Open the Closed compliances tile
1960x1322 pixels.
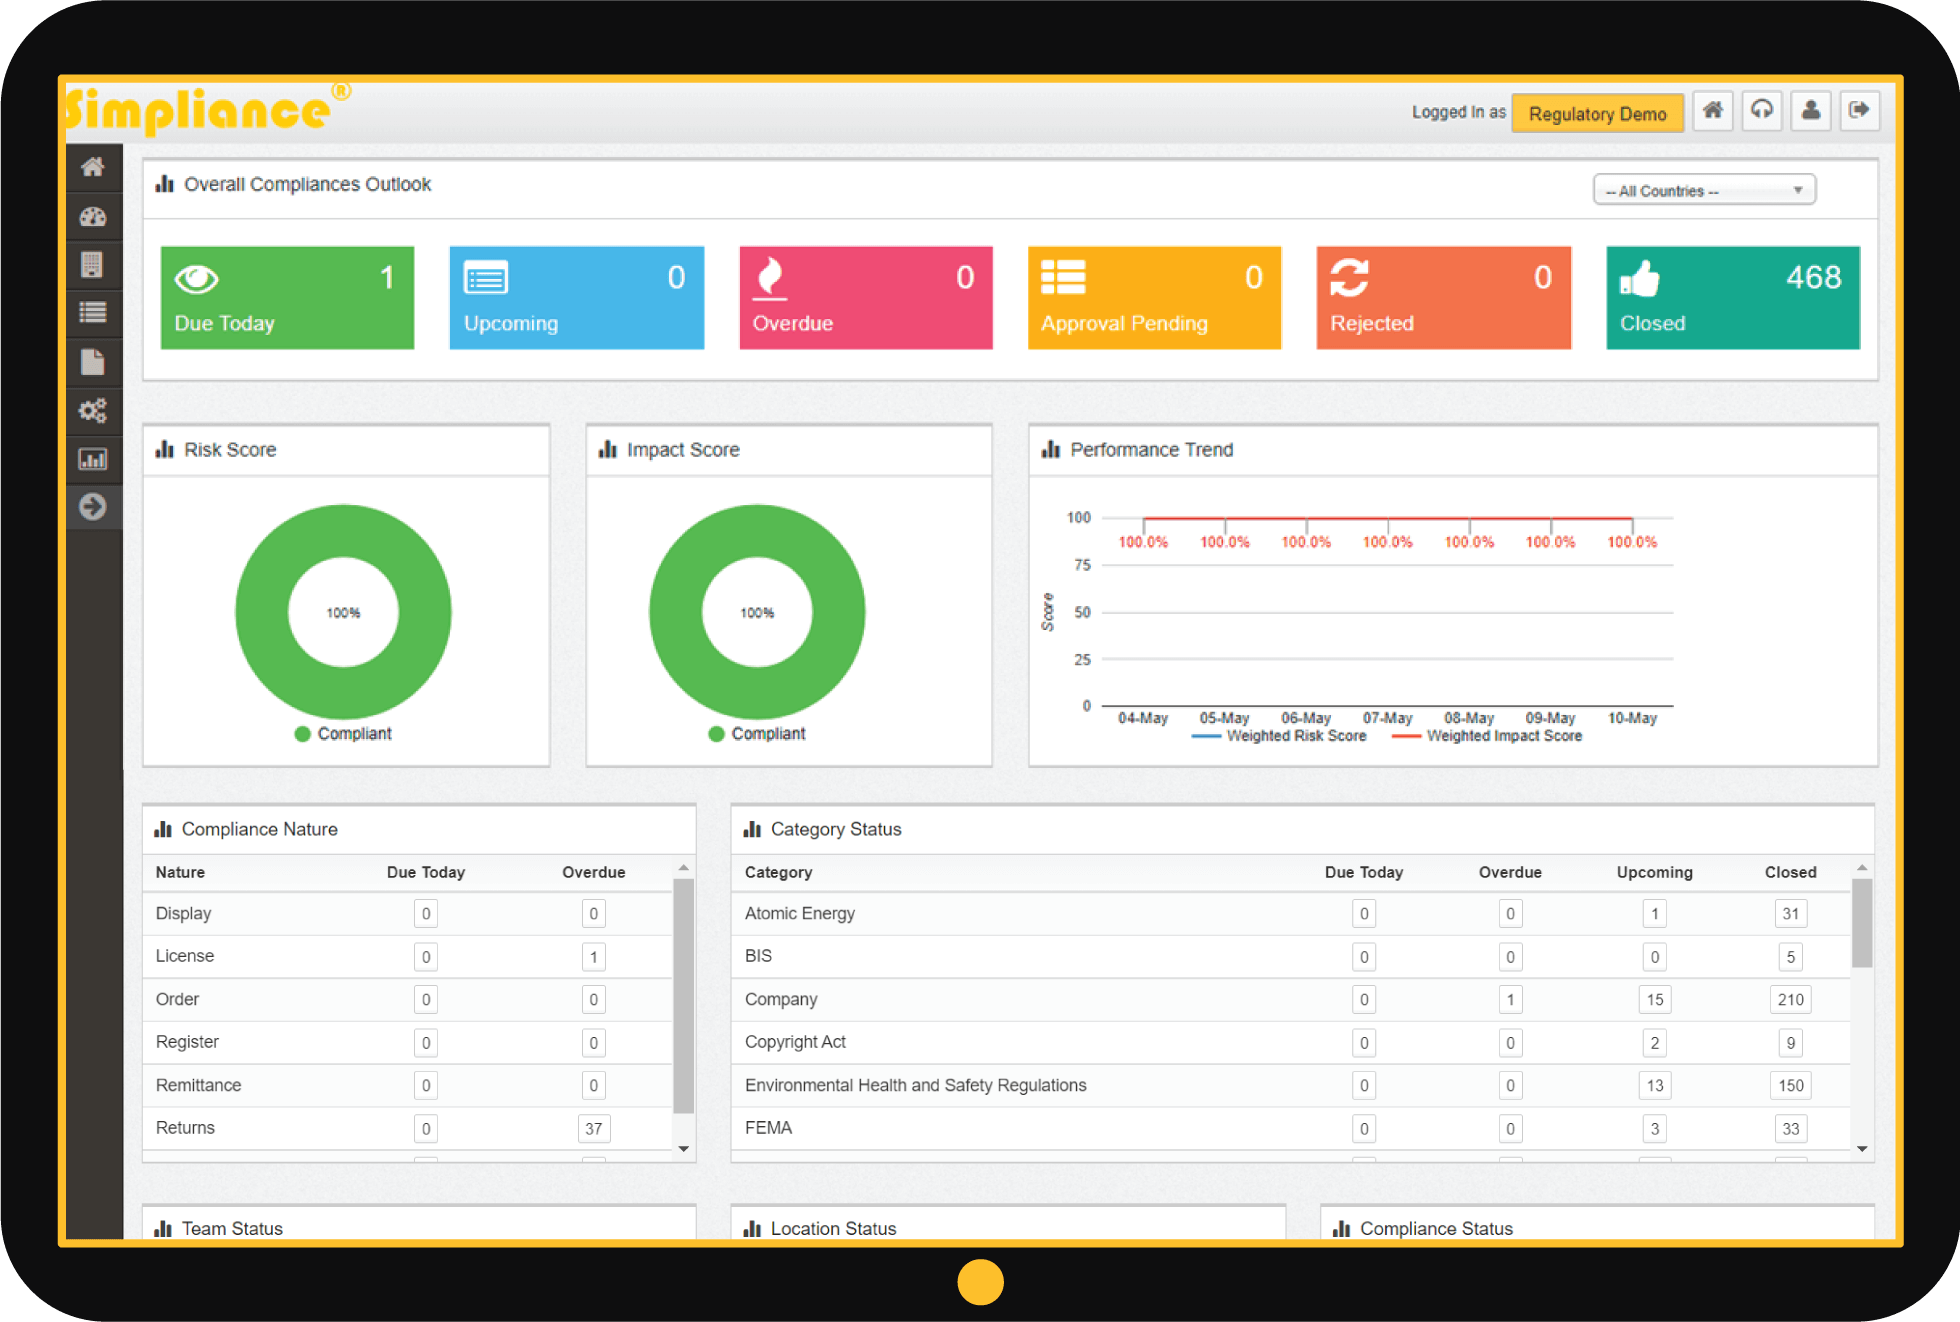point(1732,298)
